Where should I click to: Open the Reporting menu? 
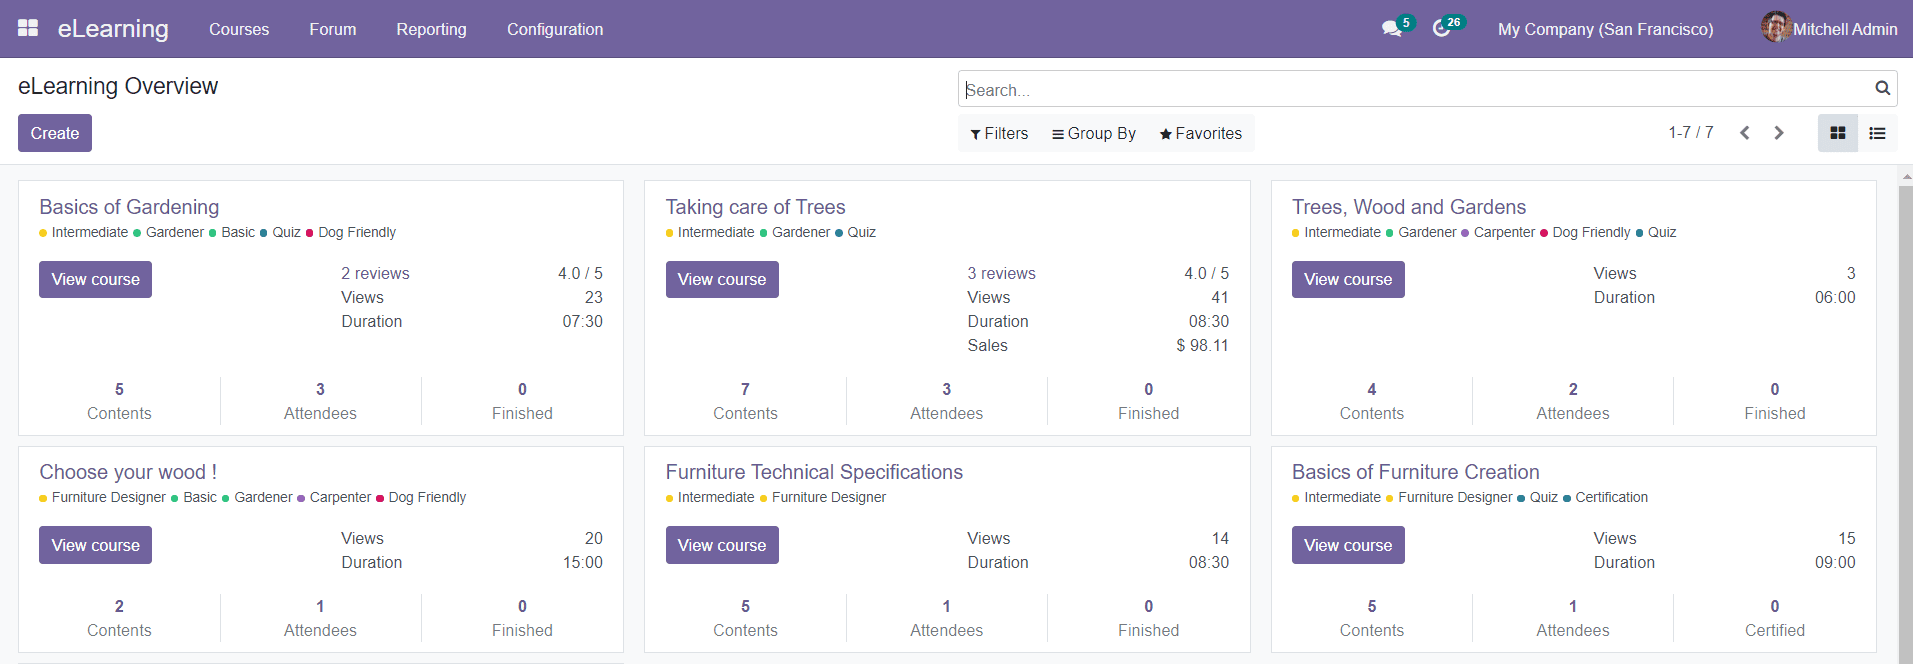click(431, 29)
